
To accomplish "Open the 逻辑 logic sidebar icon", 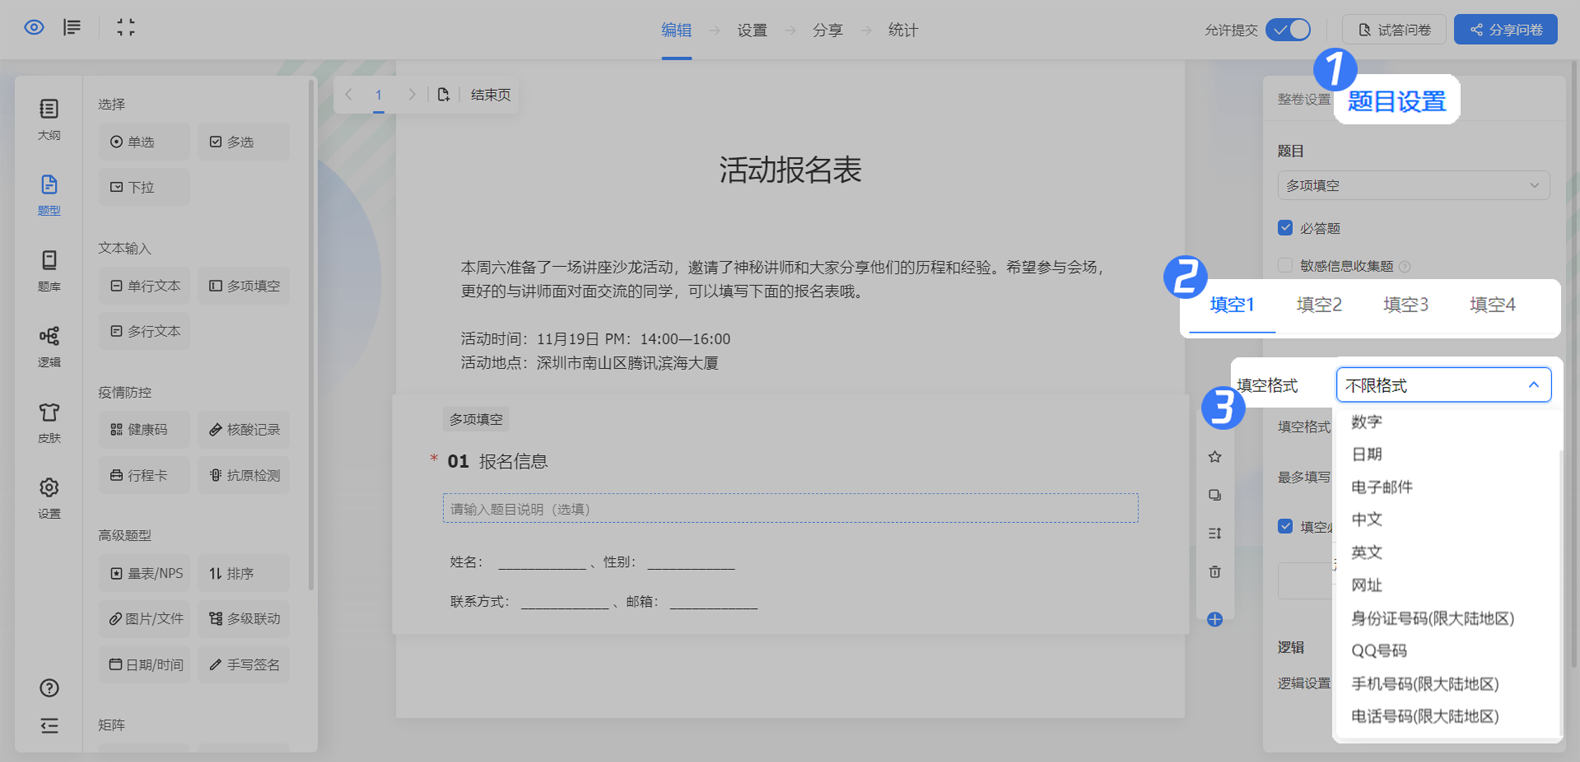I will [48, 345].
